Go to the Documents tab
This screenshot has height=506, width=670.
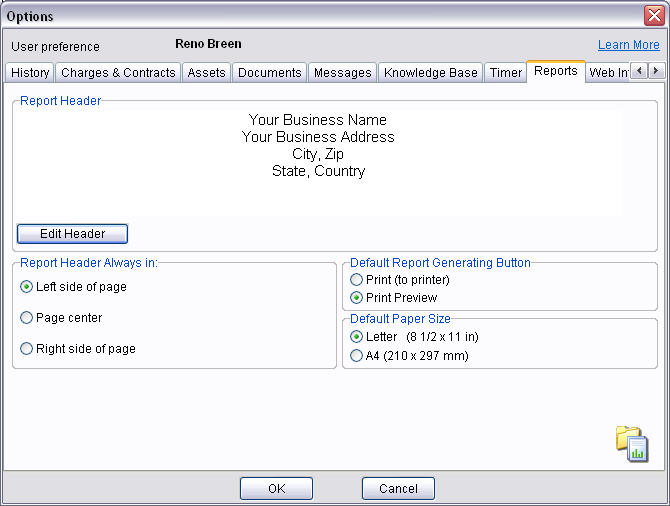coord(269,73)
